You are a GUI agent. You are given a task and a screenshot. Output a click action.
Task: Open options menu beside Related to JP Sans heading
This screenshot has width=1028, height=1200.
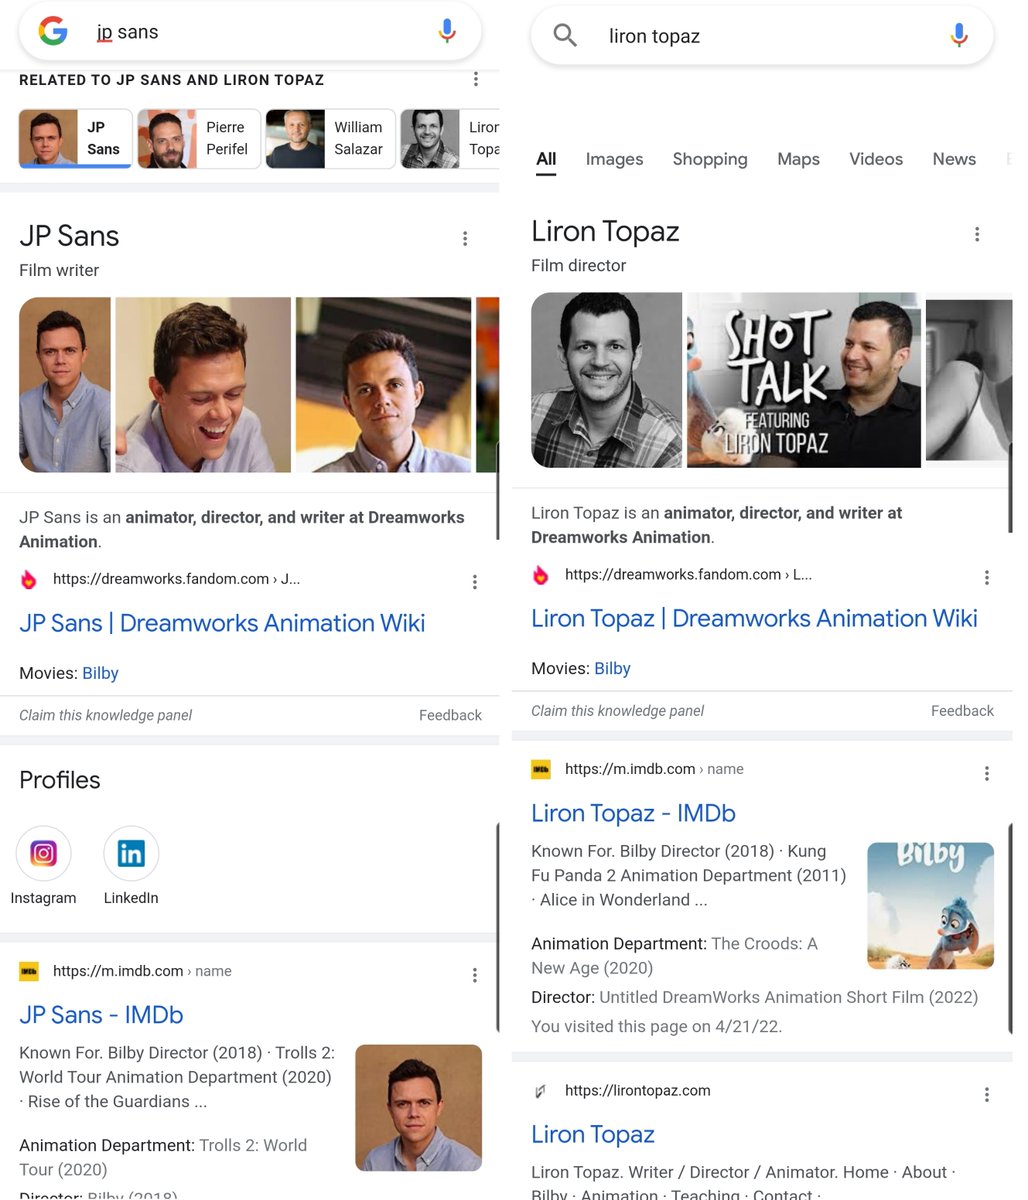pyautogui.click(x=475, y=79)
